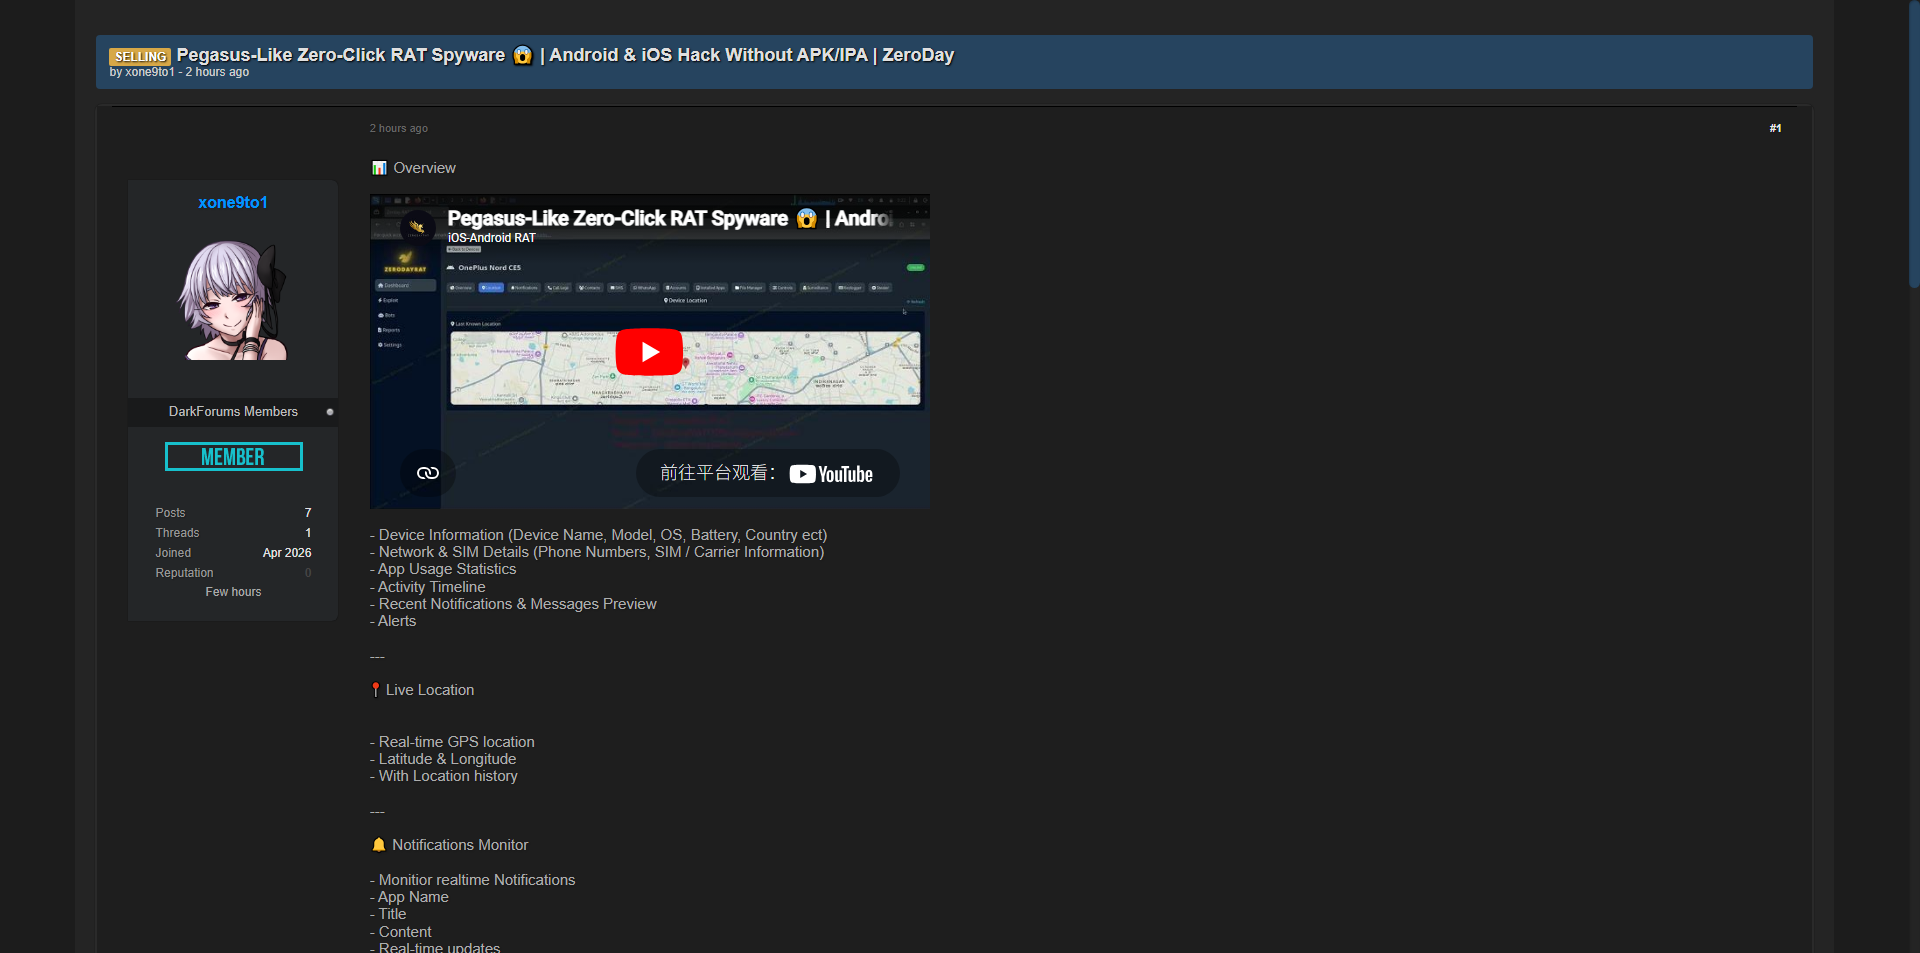
Task: Click the DarkForums Members group label
Action: click(x=233, y=412)
